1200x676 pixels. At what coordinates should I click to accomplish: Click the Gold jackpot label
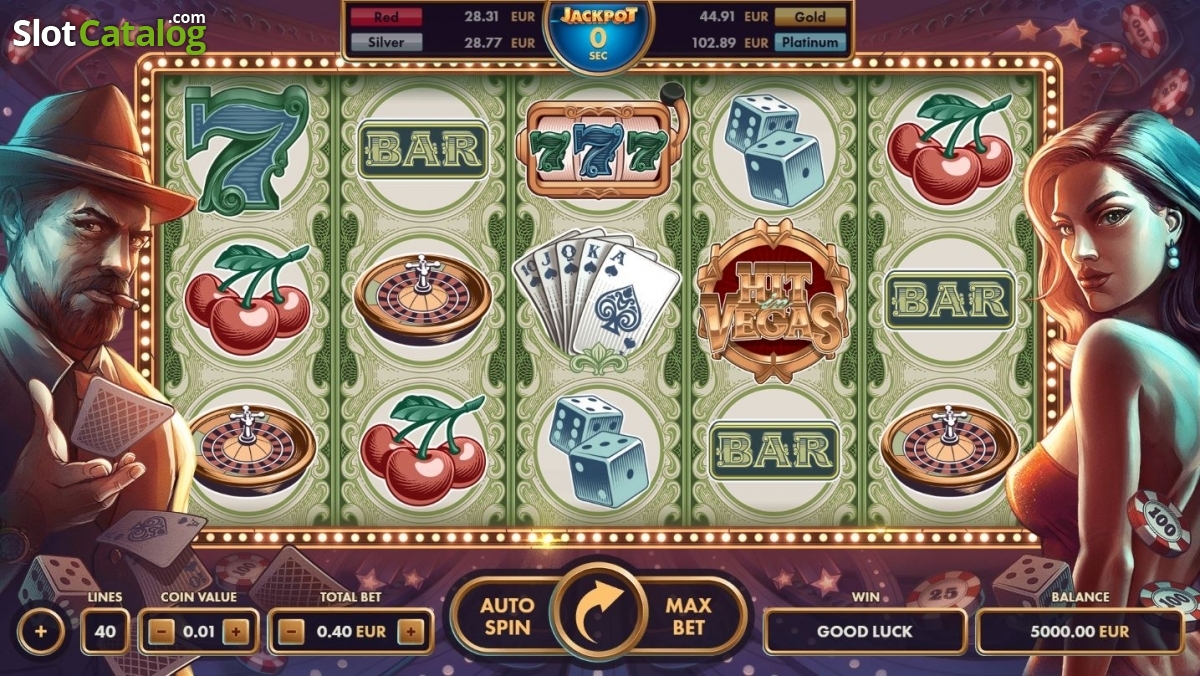pyautogui.click(x=810, y=17)
